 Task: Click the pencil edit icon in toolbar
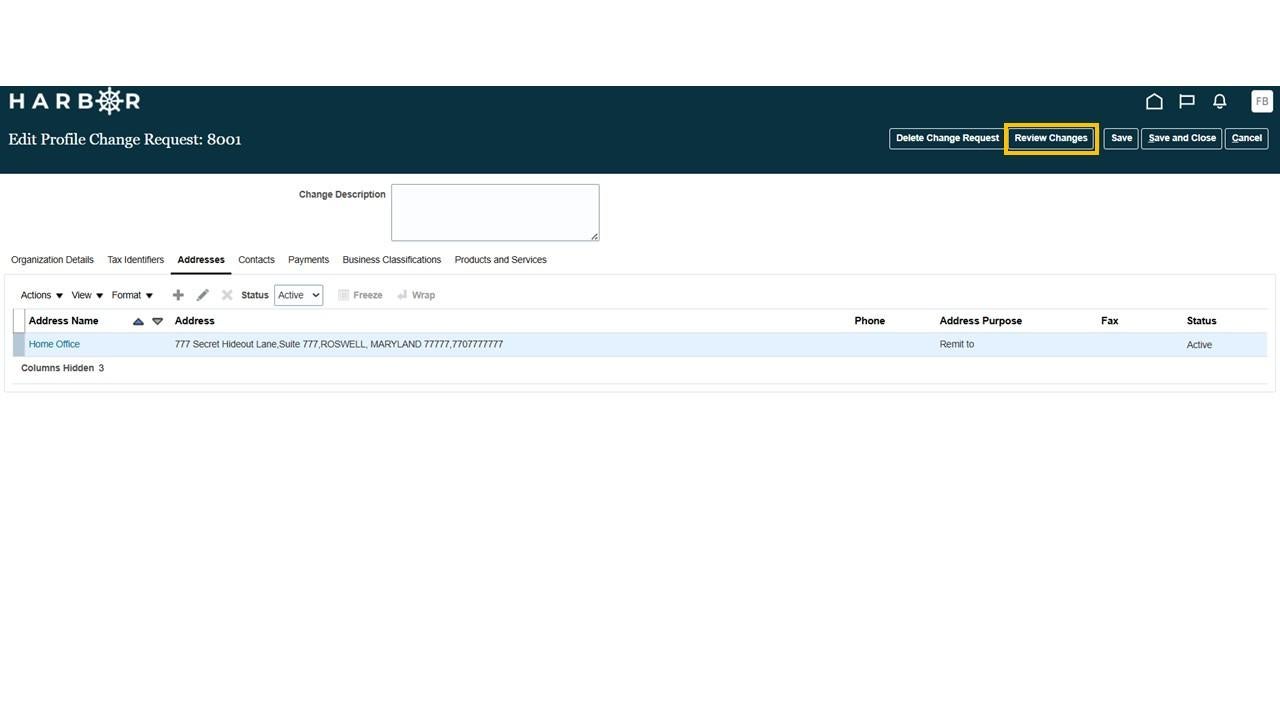point(203,295)
